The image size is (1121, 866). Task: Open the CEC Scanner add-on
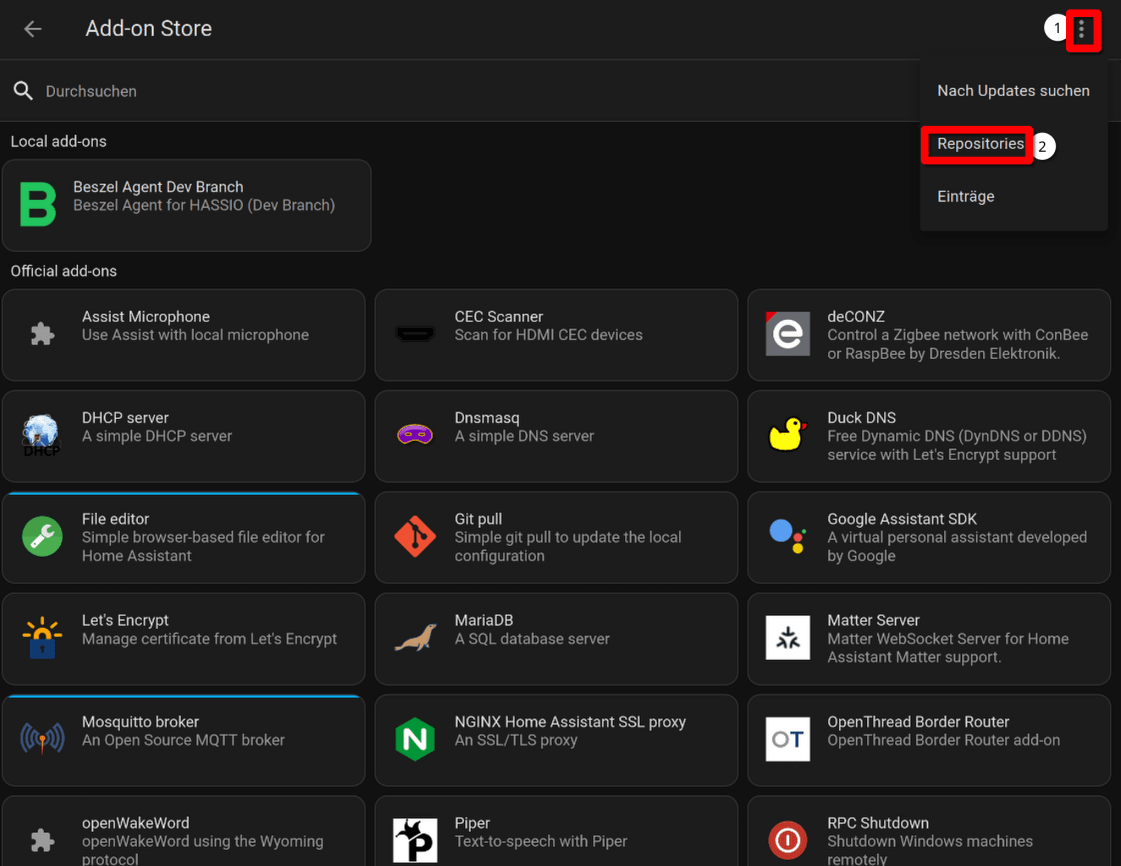(x=555, y=335)
